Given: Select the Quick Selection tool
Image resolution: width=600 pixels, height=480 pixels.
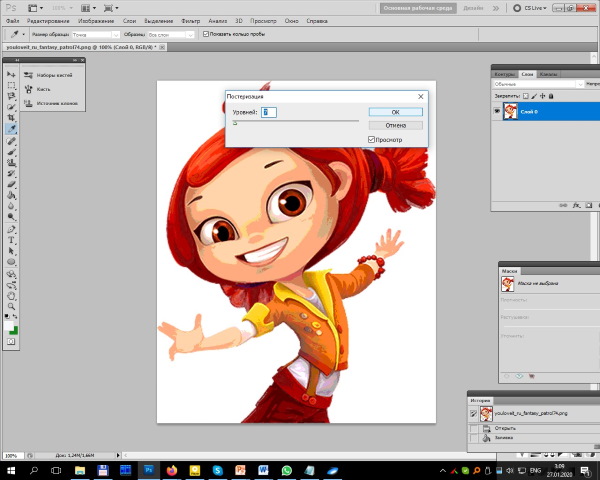Looking at the screenshot, I should point(11,107).
